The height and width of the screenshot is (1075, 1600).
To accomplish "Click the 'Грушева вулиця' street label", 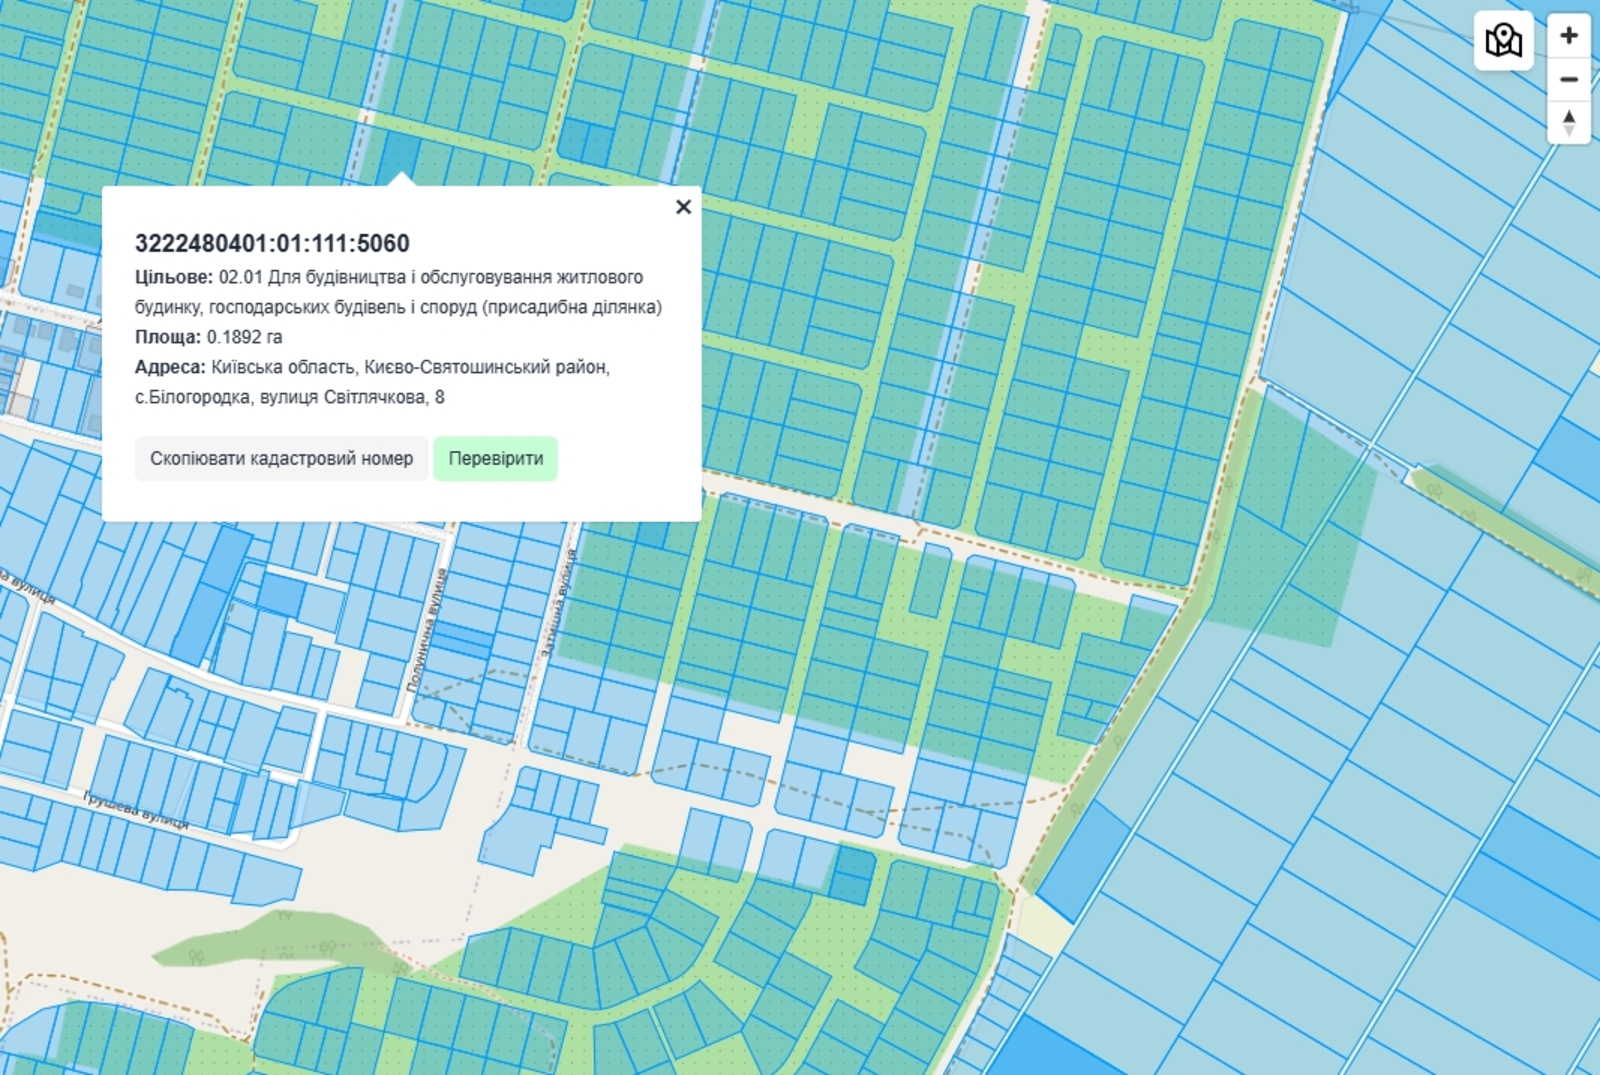I will [x=136, y=810].
